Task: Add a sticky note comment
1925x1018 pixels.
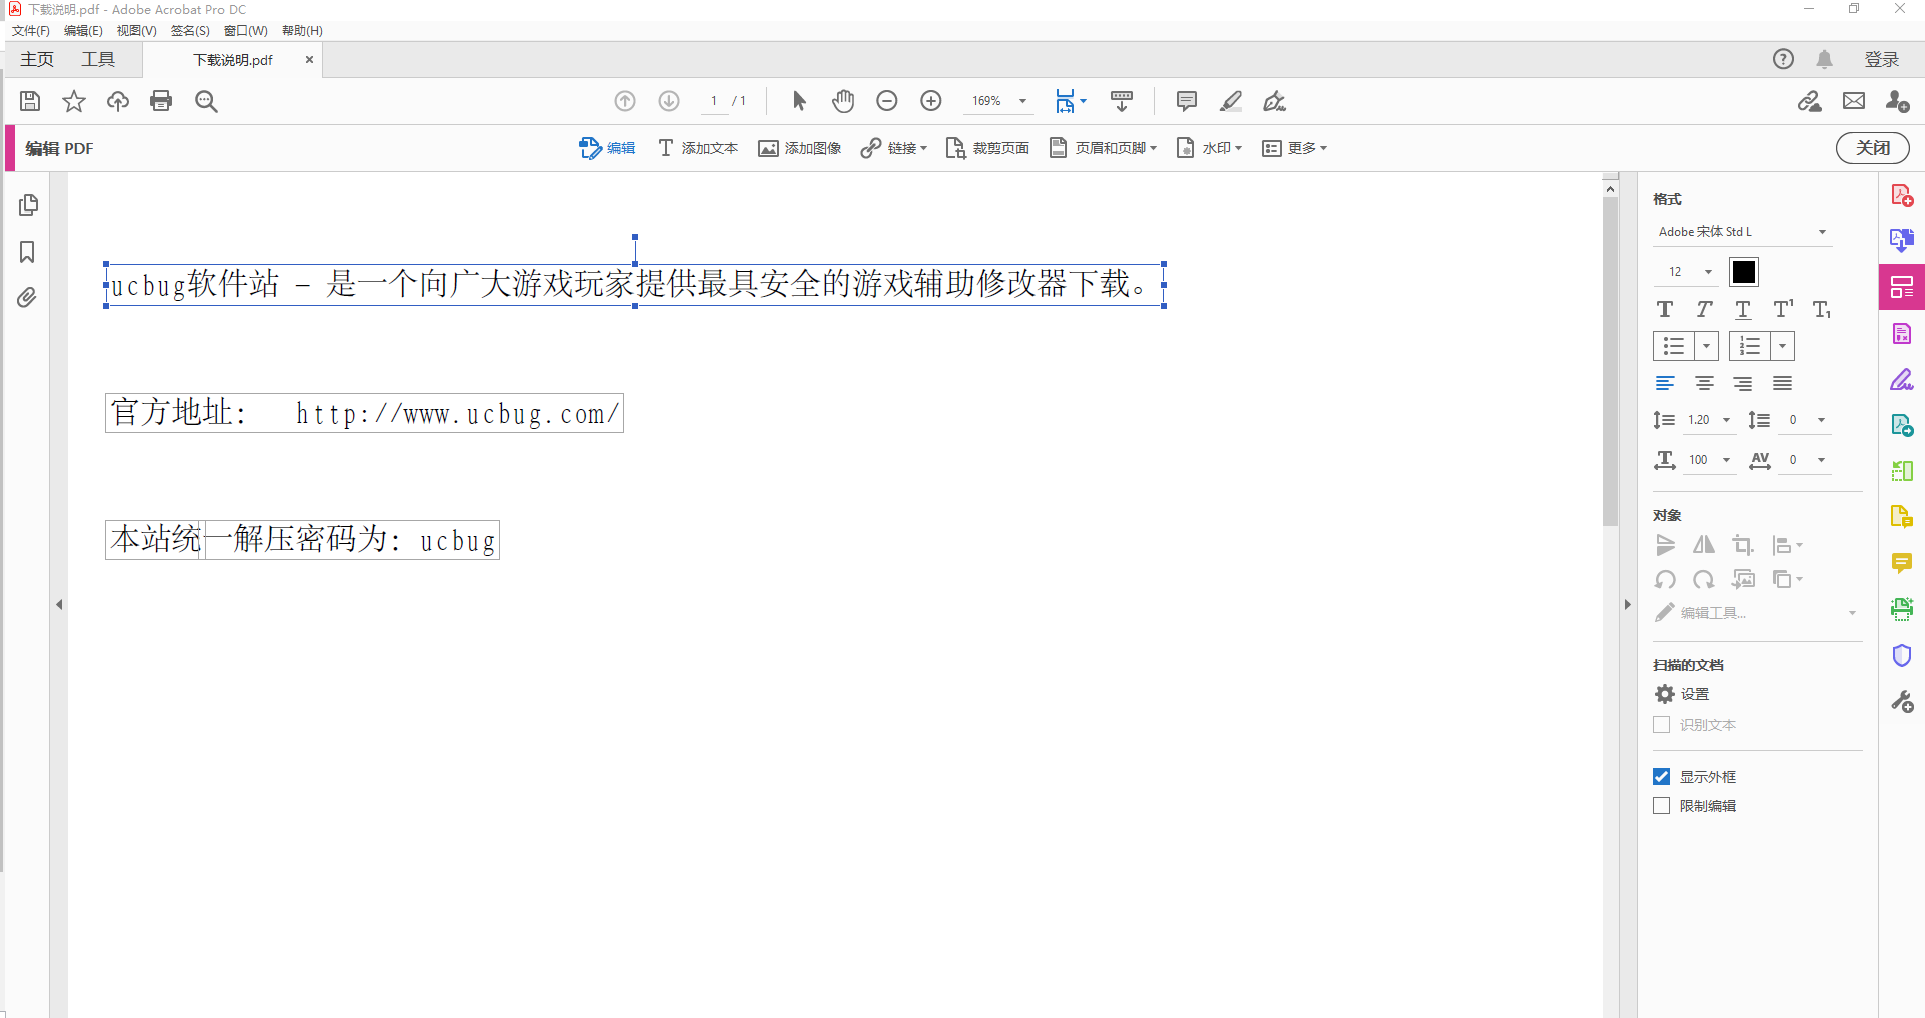Action: tap(1187, 101)
